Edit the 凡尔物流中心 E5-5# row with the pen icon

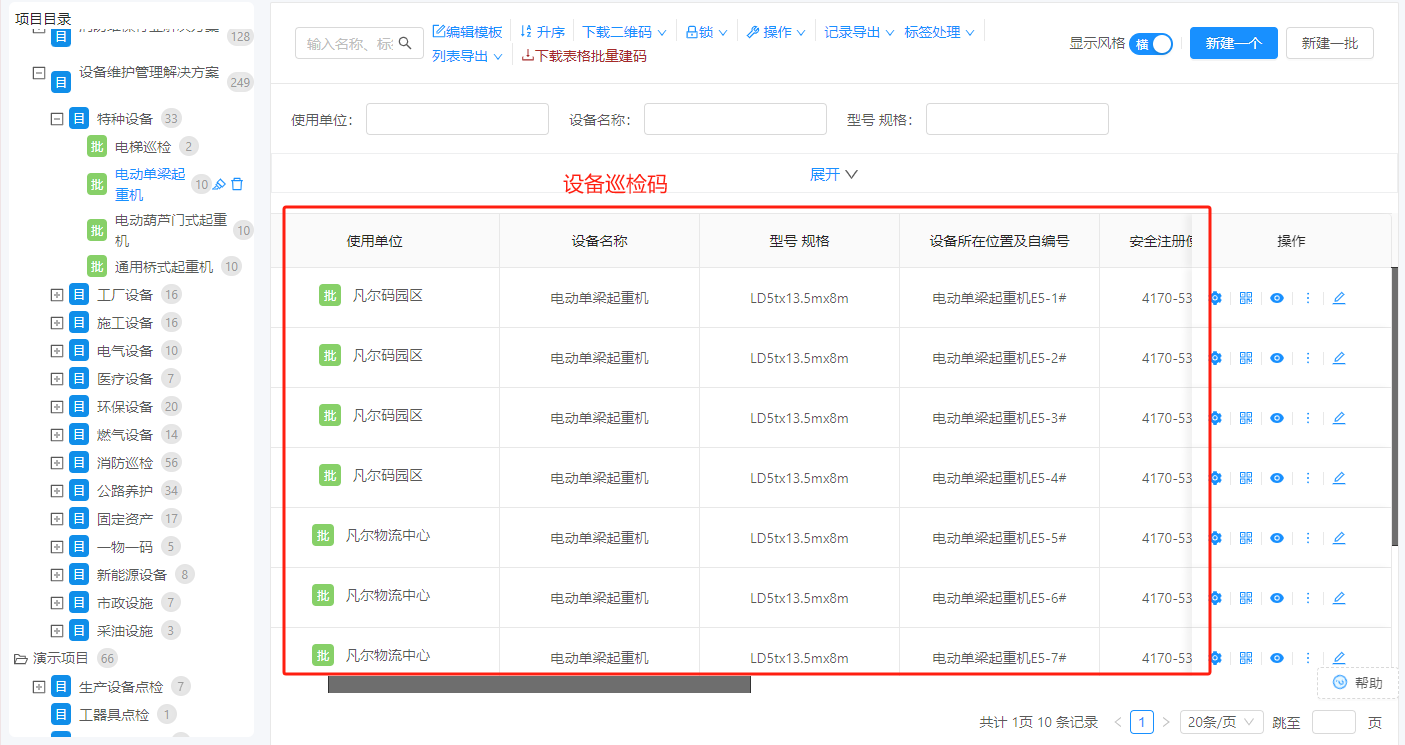[1339, 537]
